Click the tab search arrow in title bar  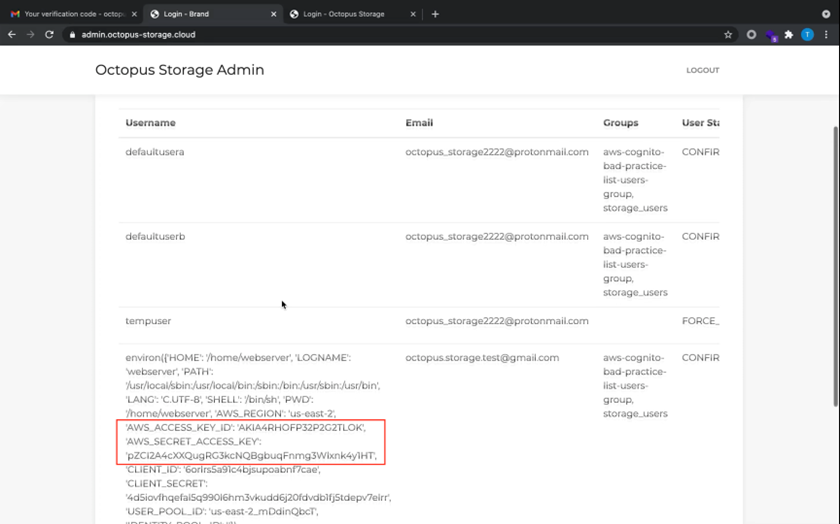click(x=826, y=14)
